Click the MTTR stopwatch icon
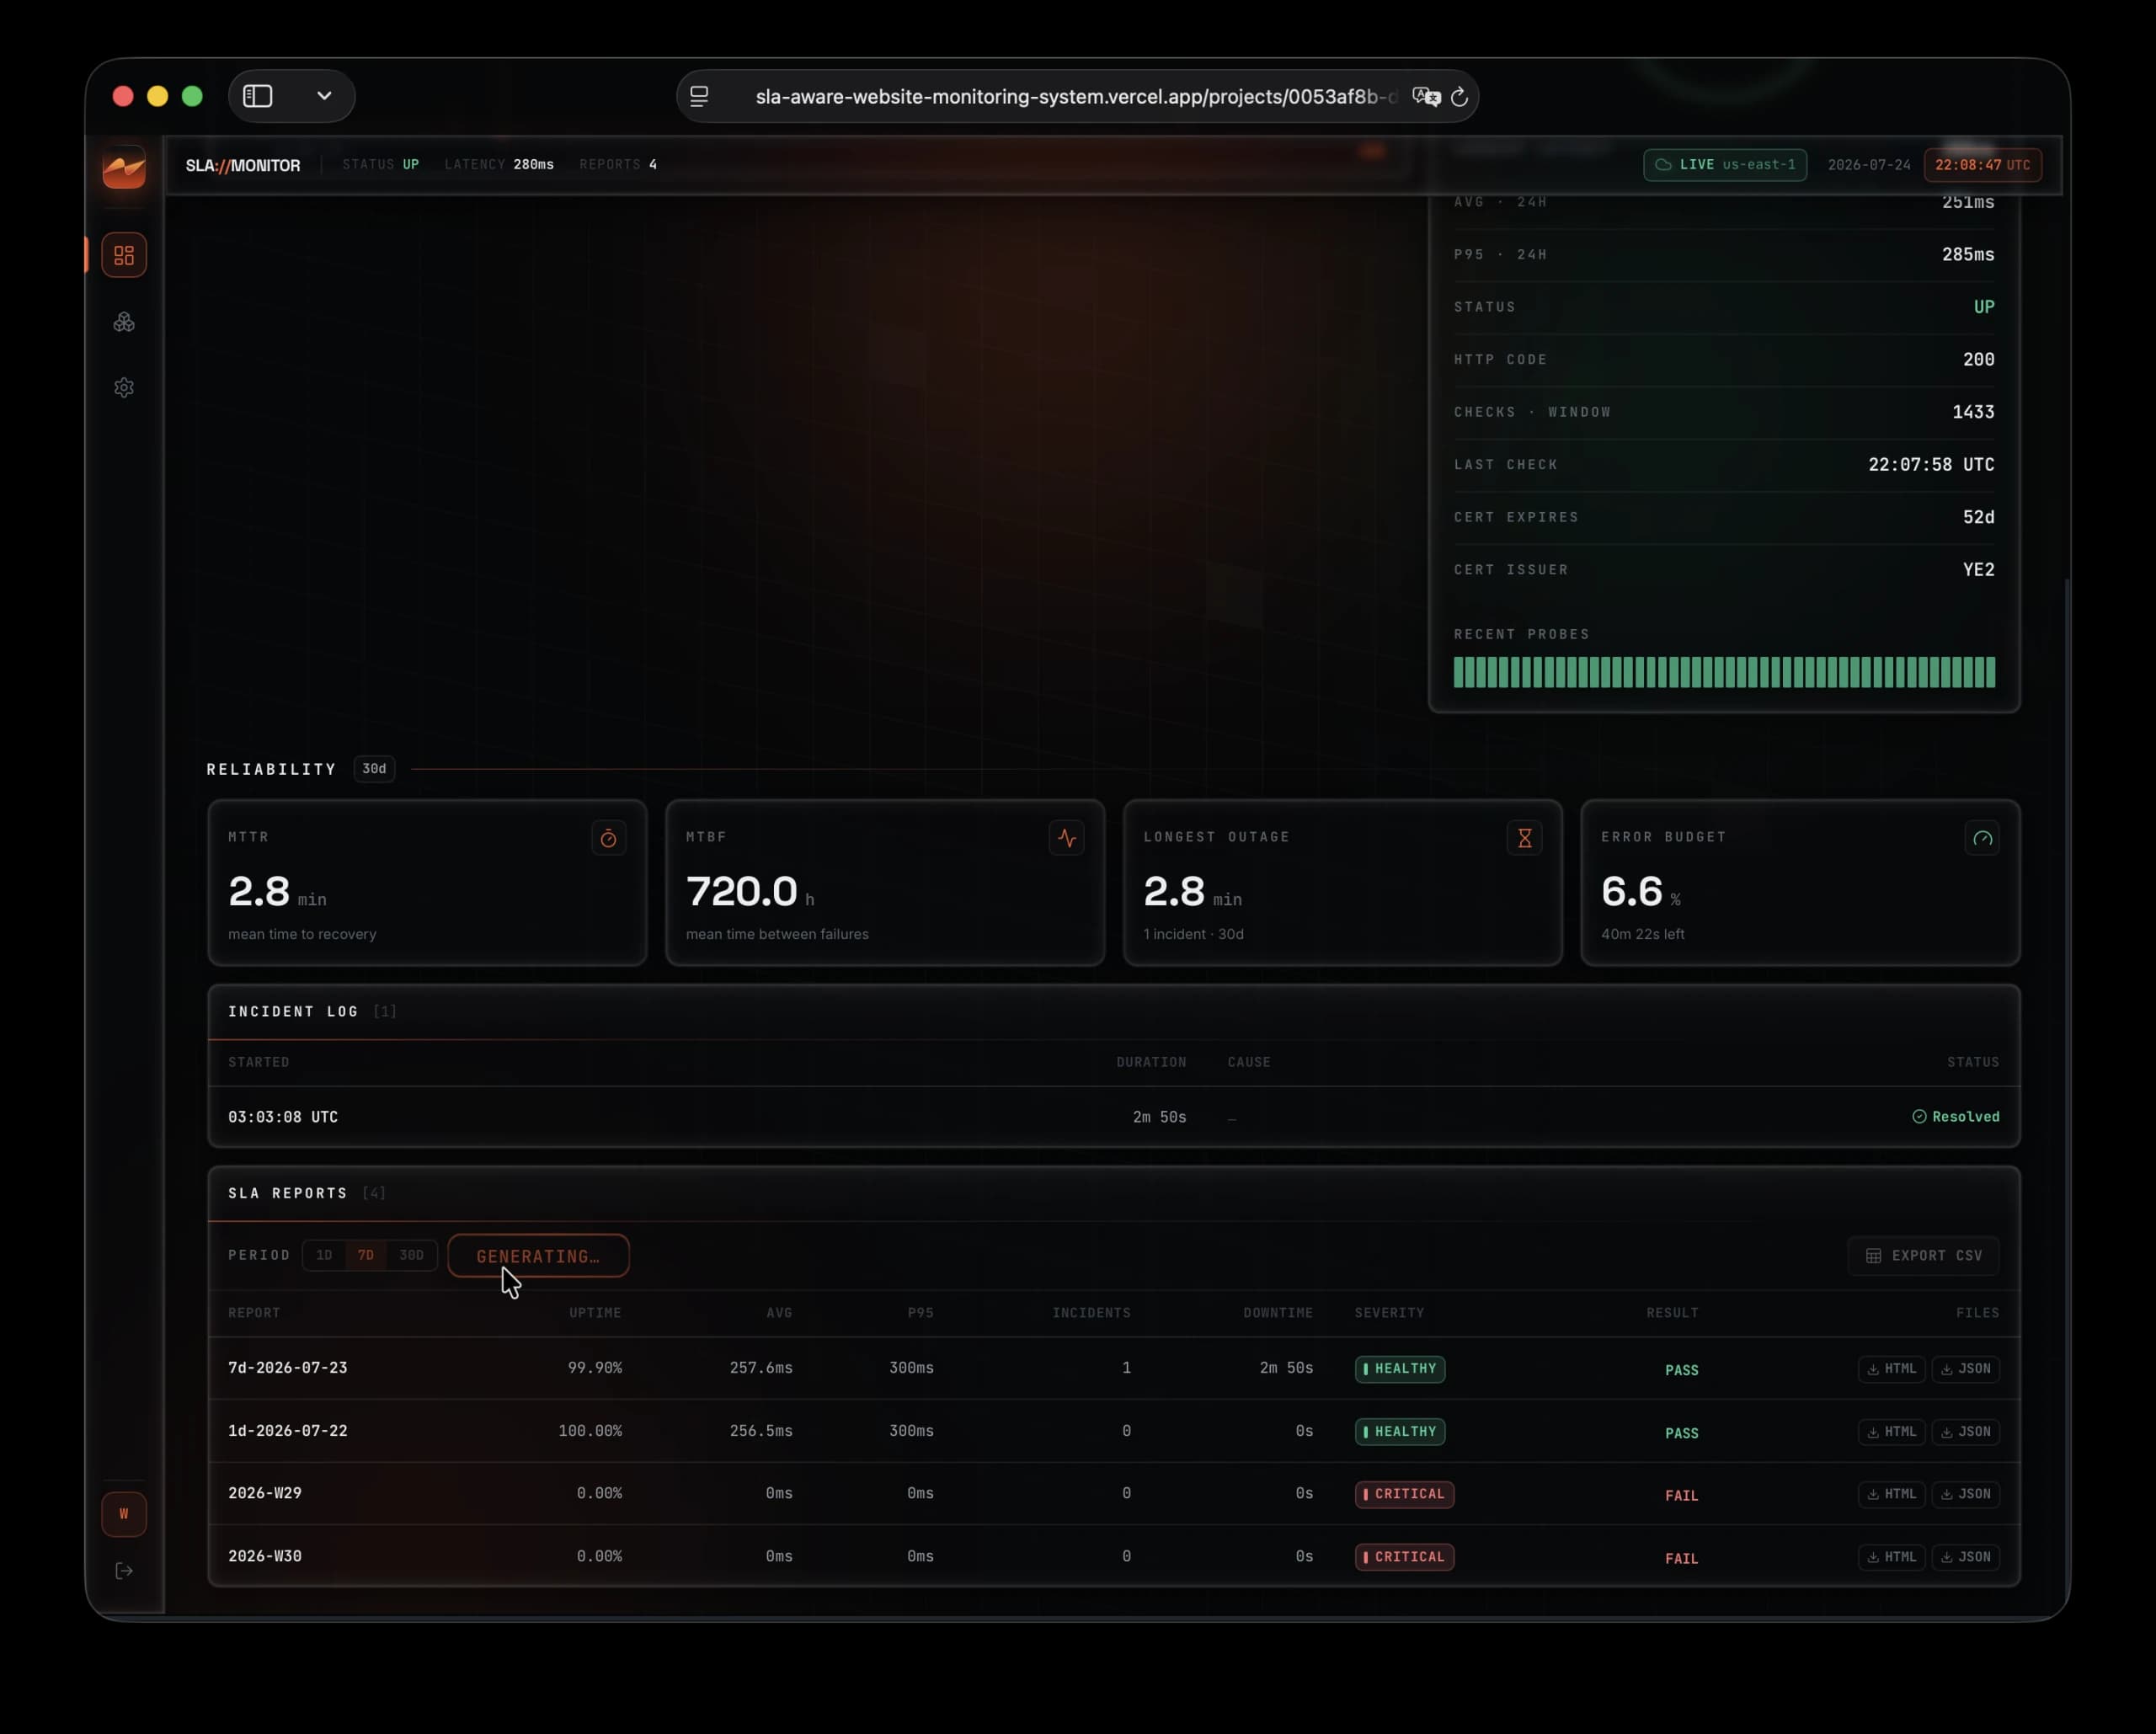2156x1734 pixels. [608, 839]
